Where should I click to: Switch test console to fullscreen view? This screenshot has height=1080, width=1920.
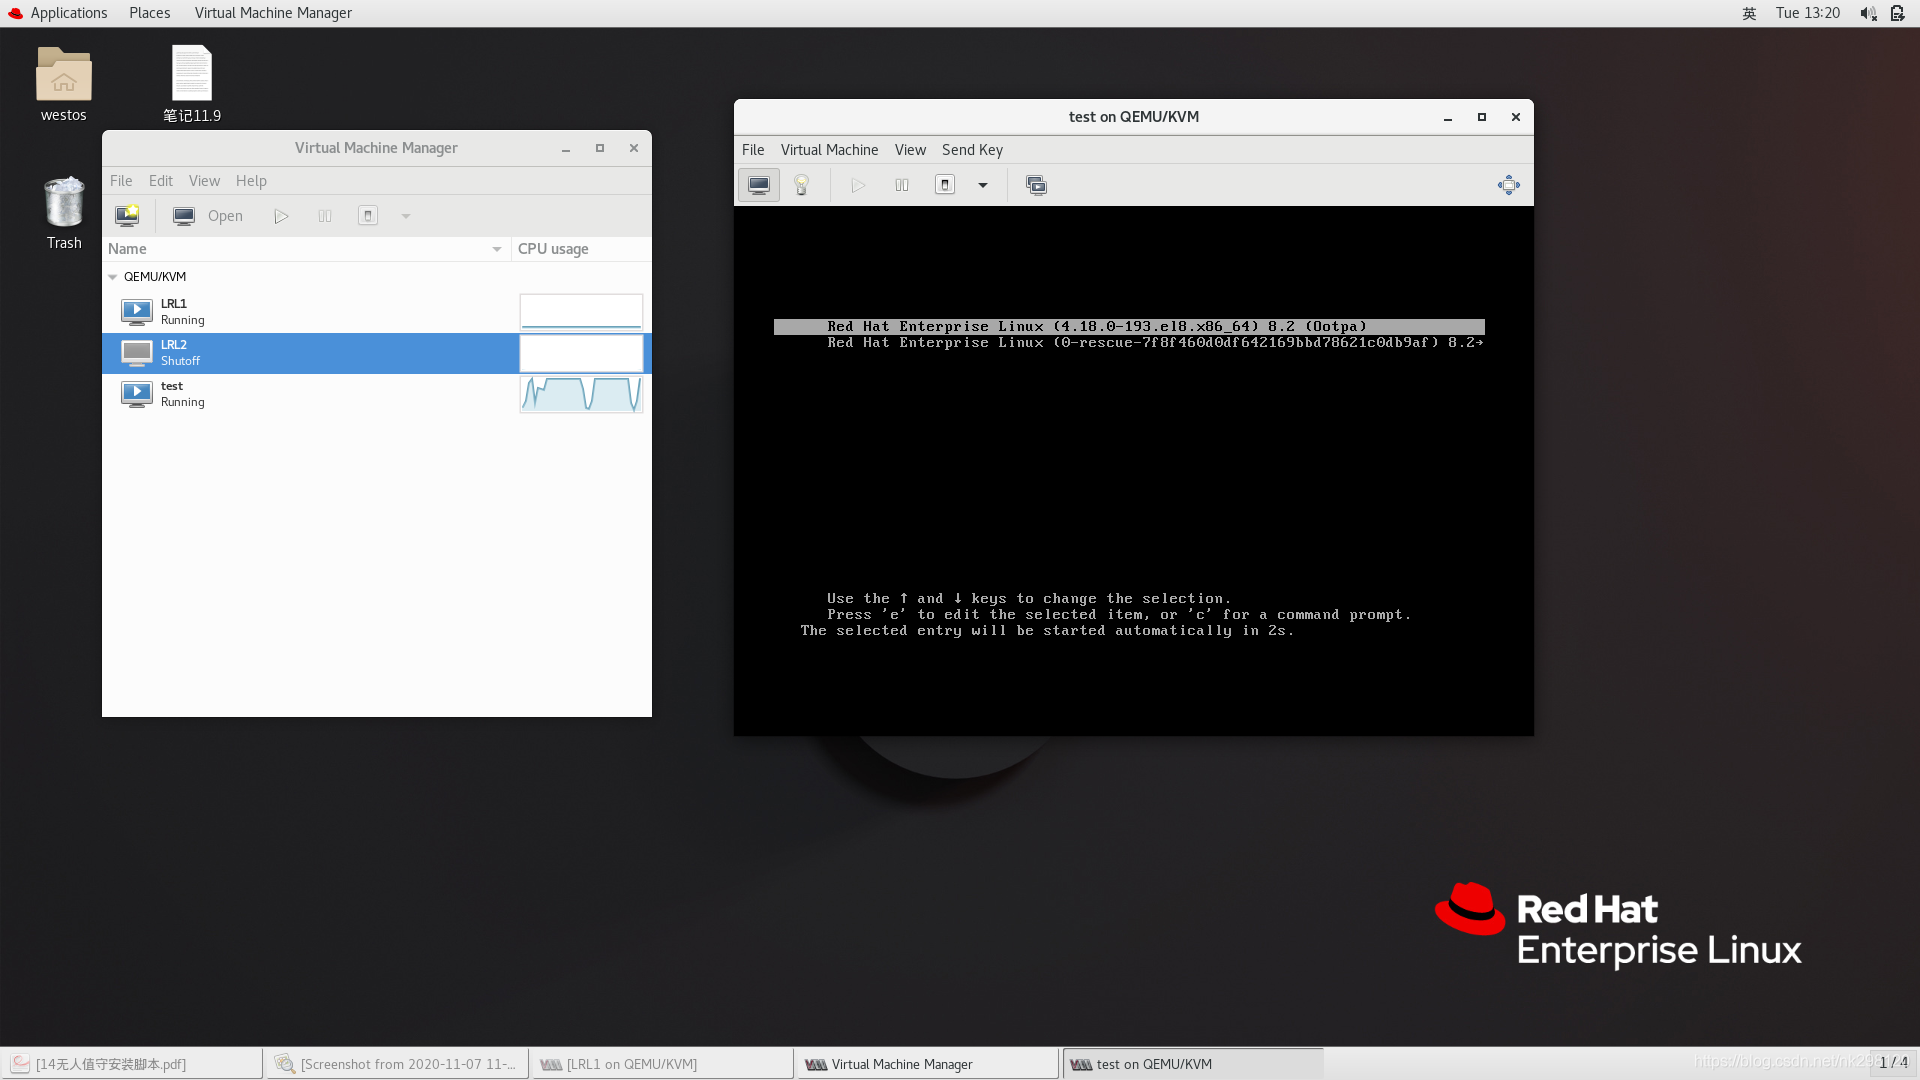point(1509,185)
